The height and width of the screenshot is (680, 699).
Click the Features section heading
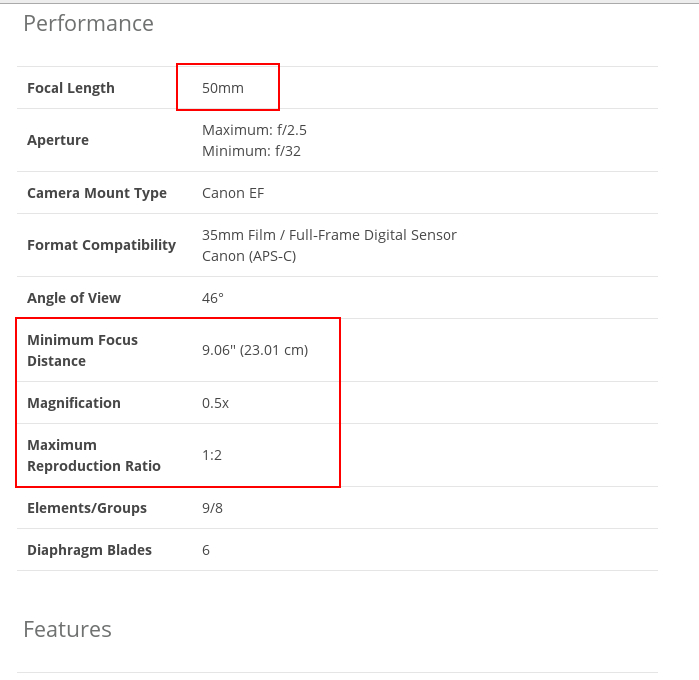tap(67, 629)
